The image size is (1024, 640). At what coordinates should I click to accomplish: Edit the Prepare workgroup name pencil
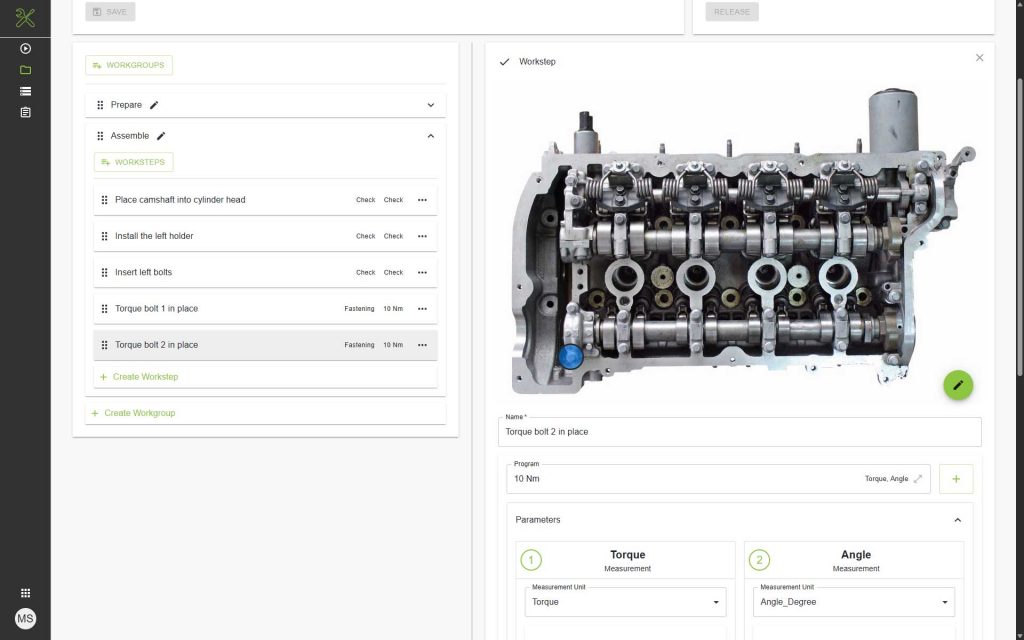tap(154, 105)
